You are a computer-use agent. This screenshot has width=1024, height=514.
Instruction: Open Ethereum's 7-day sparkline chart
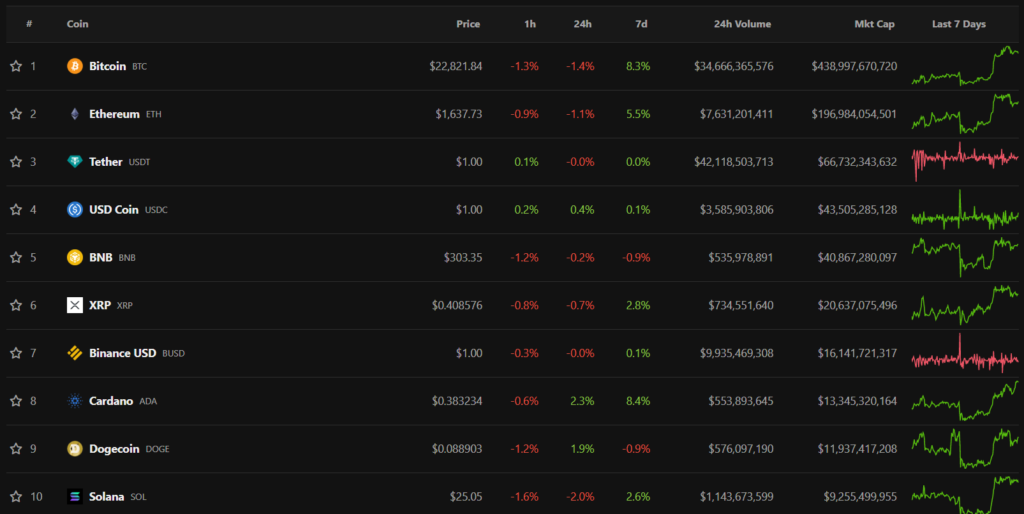[x=965, y=114]
